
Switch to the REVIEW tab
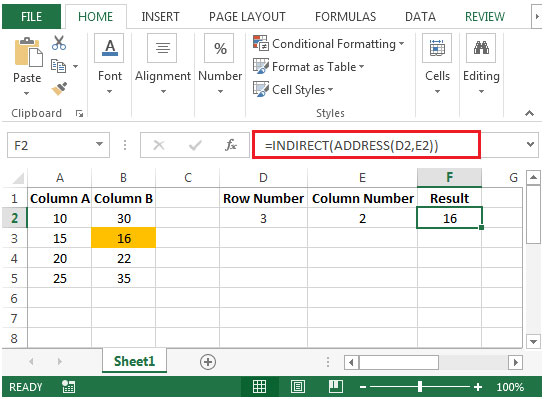pyautogui.click(x=485, y=17)
